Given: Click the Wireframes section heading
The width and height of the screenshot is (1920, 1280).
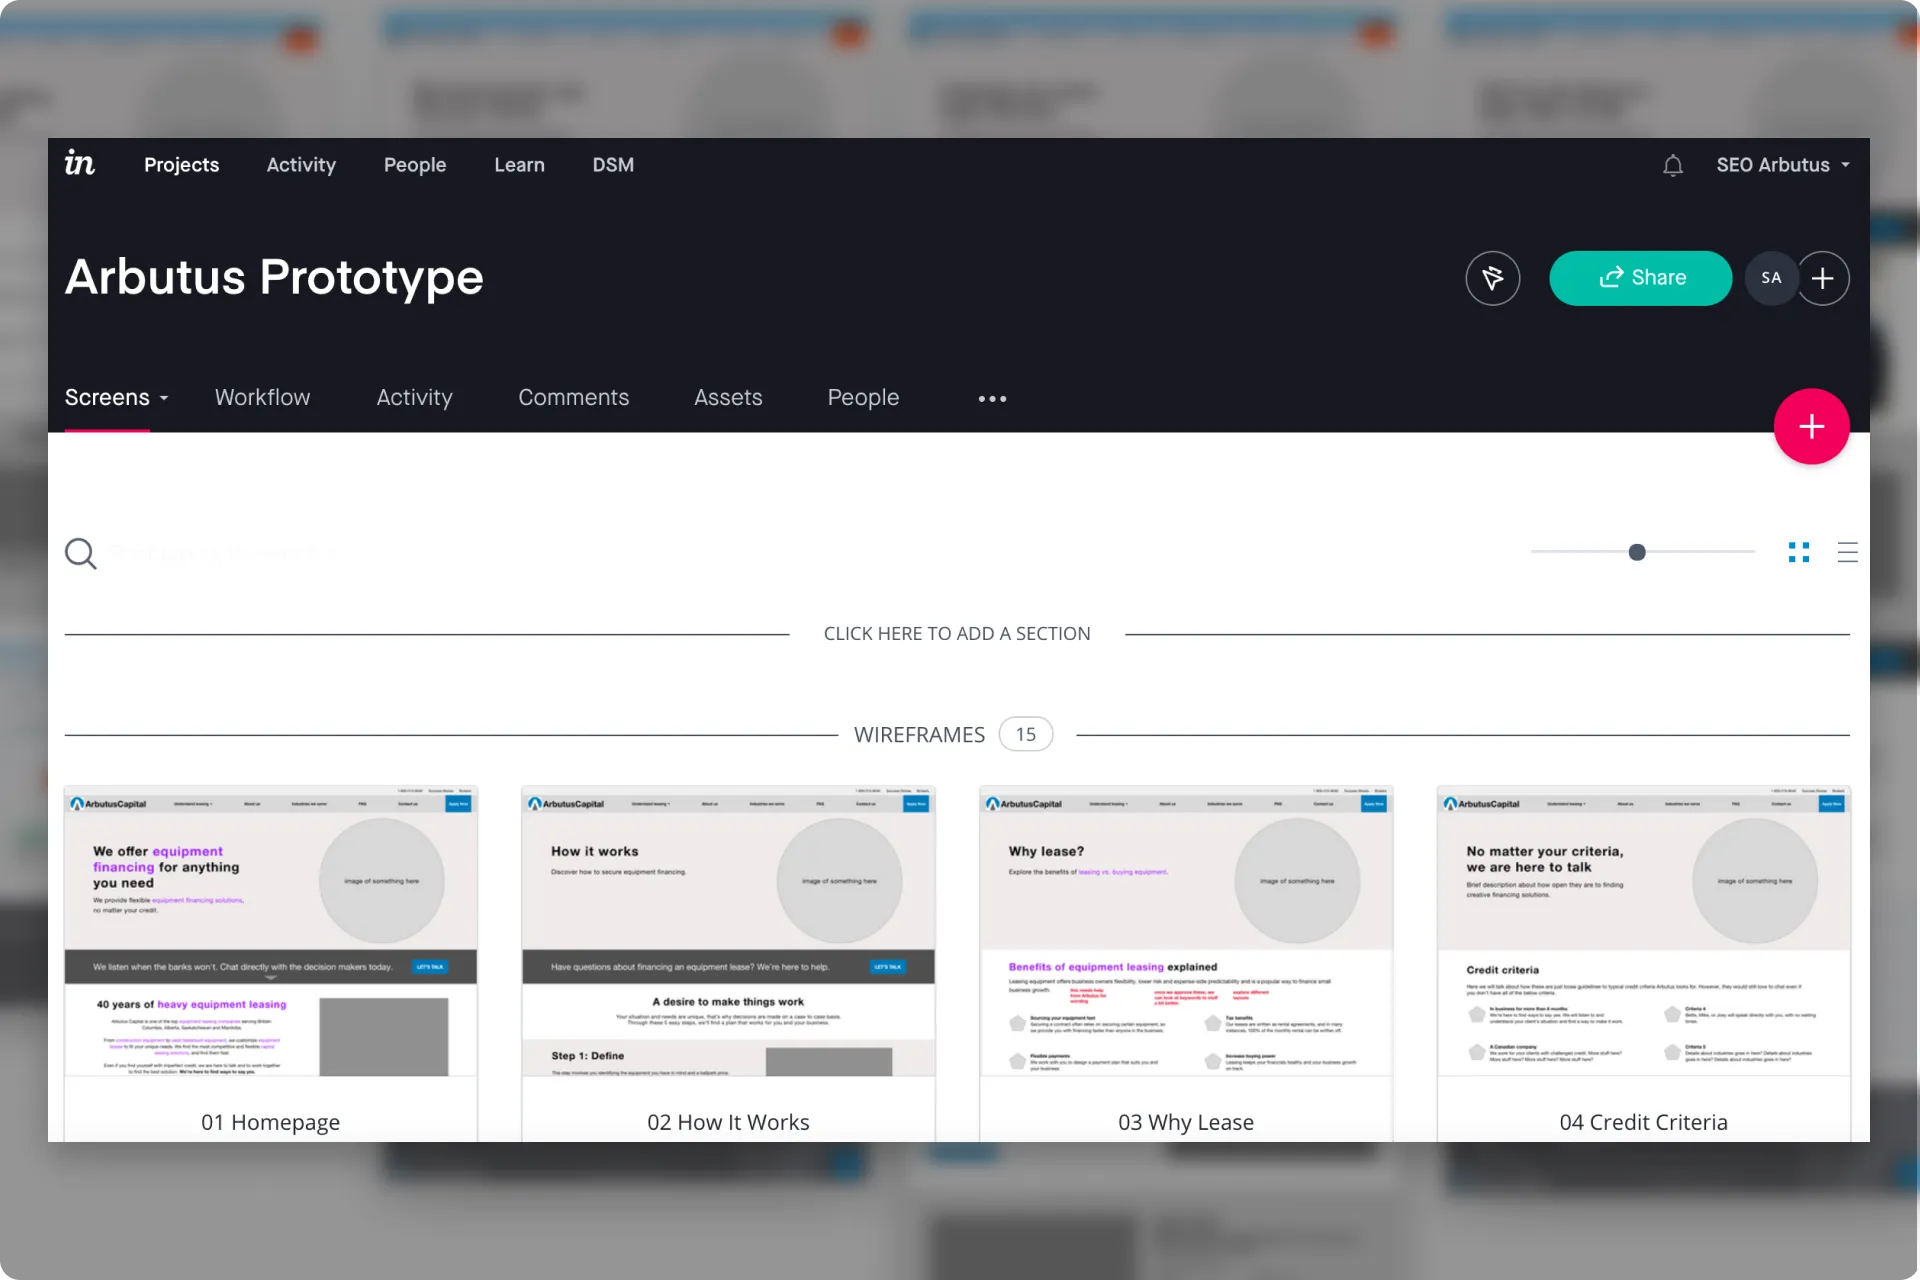Looking at the screenshot, I should point(919,735).
